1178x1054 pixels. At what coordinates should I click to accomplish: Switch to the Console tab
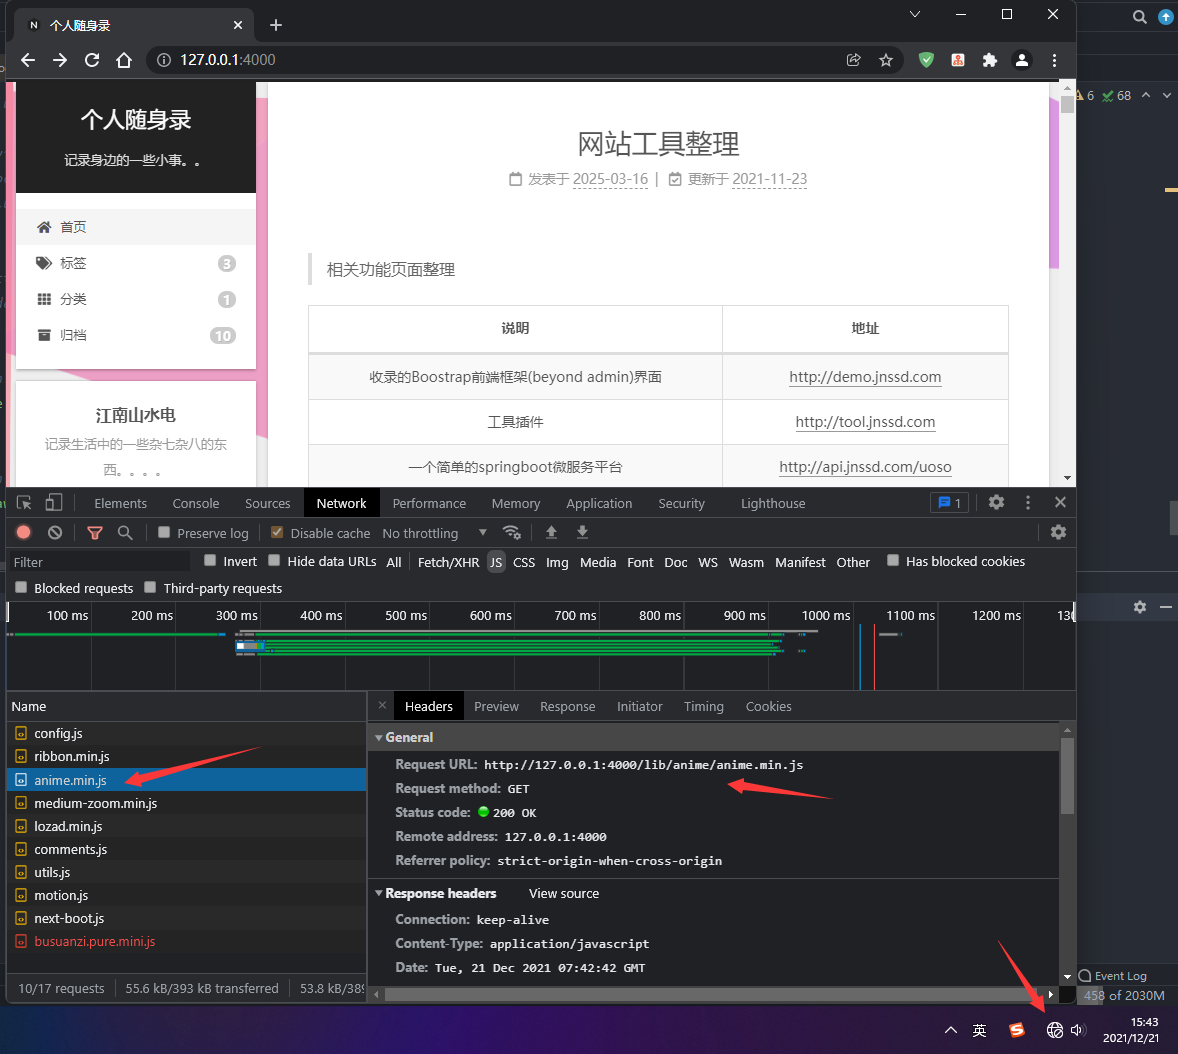pos(195,504)
